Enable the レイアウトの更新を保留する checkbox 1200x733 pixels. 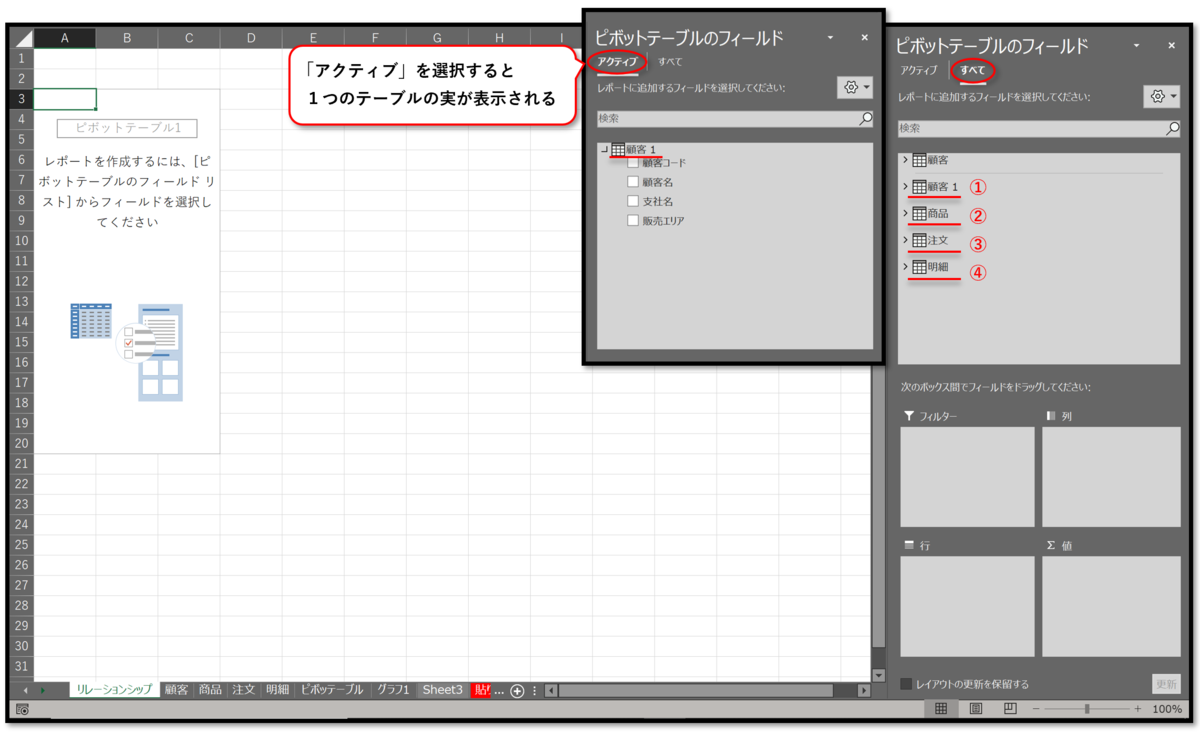[906, 684]
